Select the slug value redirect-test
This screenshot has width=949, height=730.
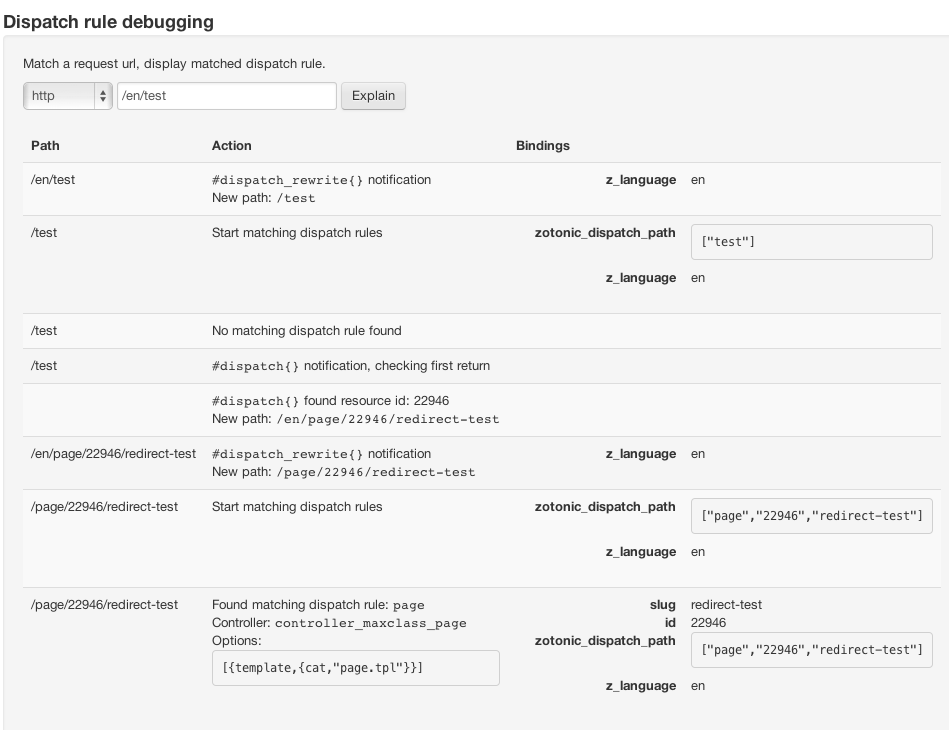726,605
